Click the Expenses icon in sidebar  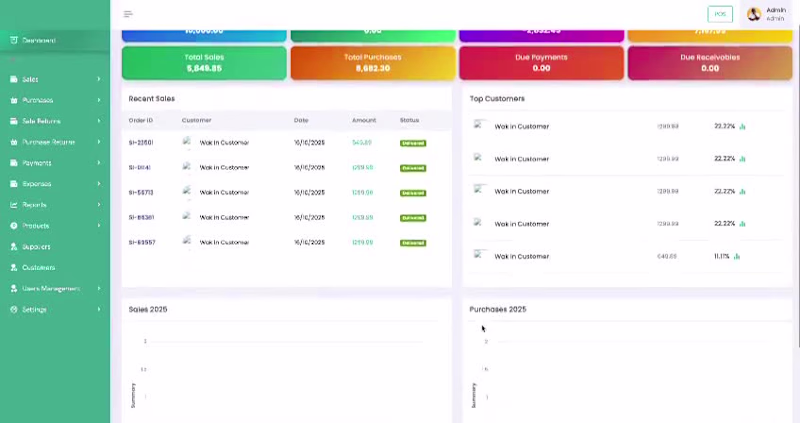(x=14, y=184)
